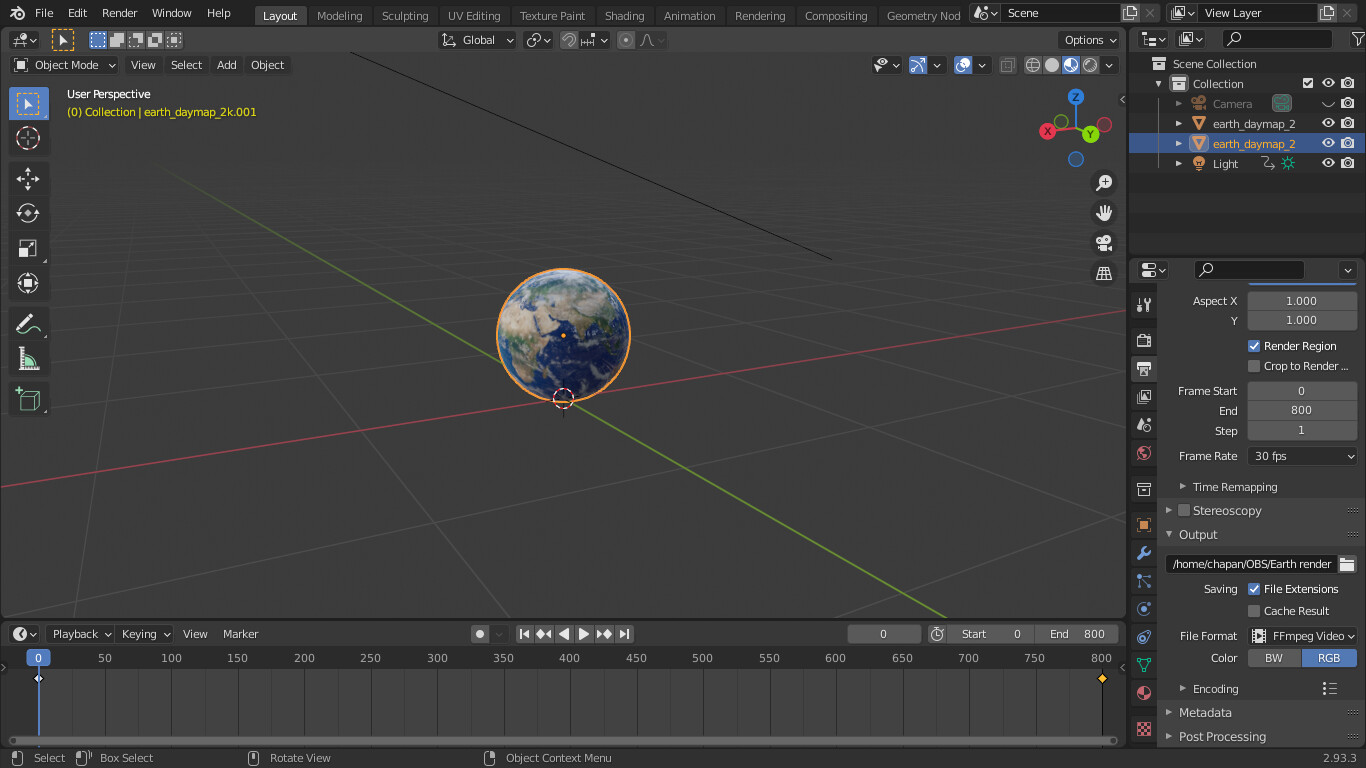The image size is (1366, 768).
Task: Activate the Annotate tool
Action: [x=28, y=324]
